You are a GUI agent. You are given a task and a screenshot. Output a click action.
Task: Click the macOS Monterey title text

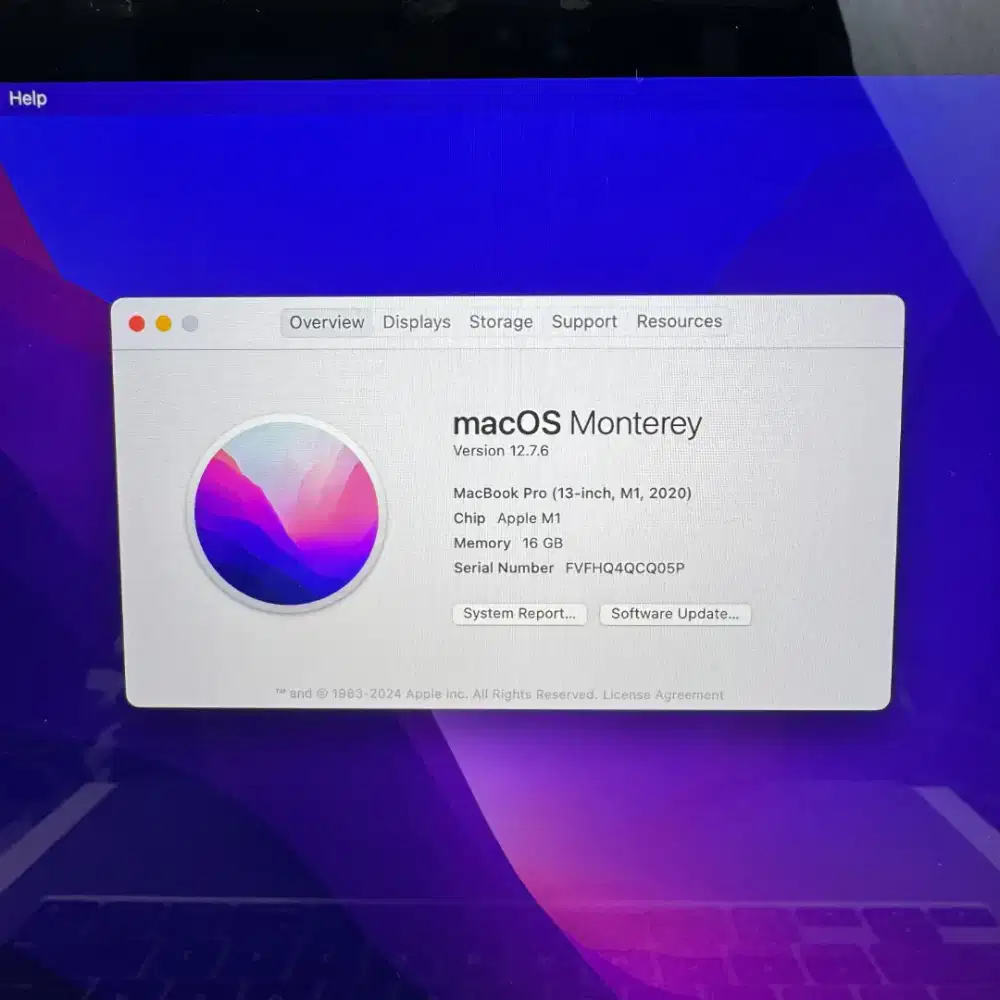coord(577,423)
